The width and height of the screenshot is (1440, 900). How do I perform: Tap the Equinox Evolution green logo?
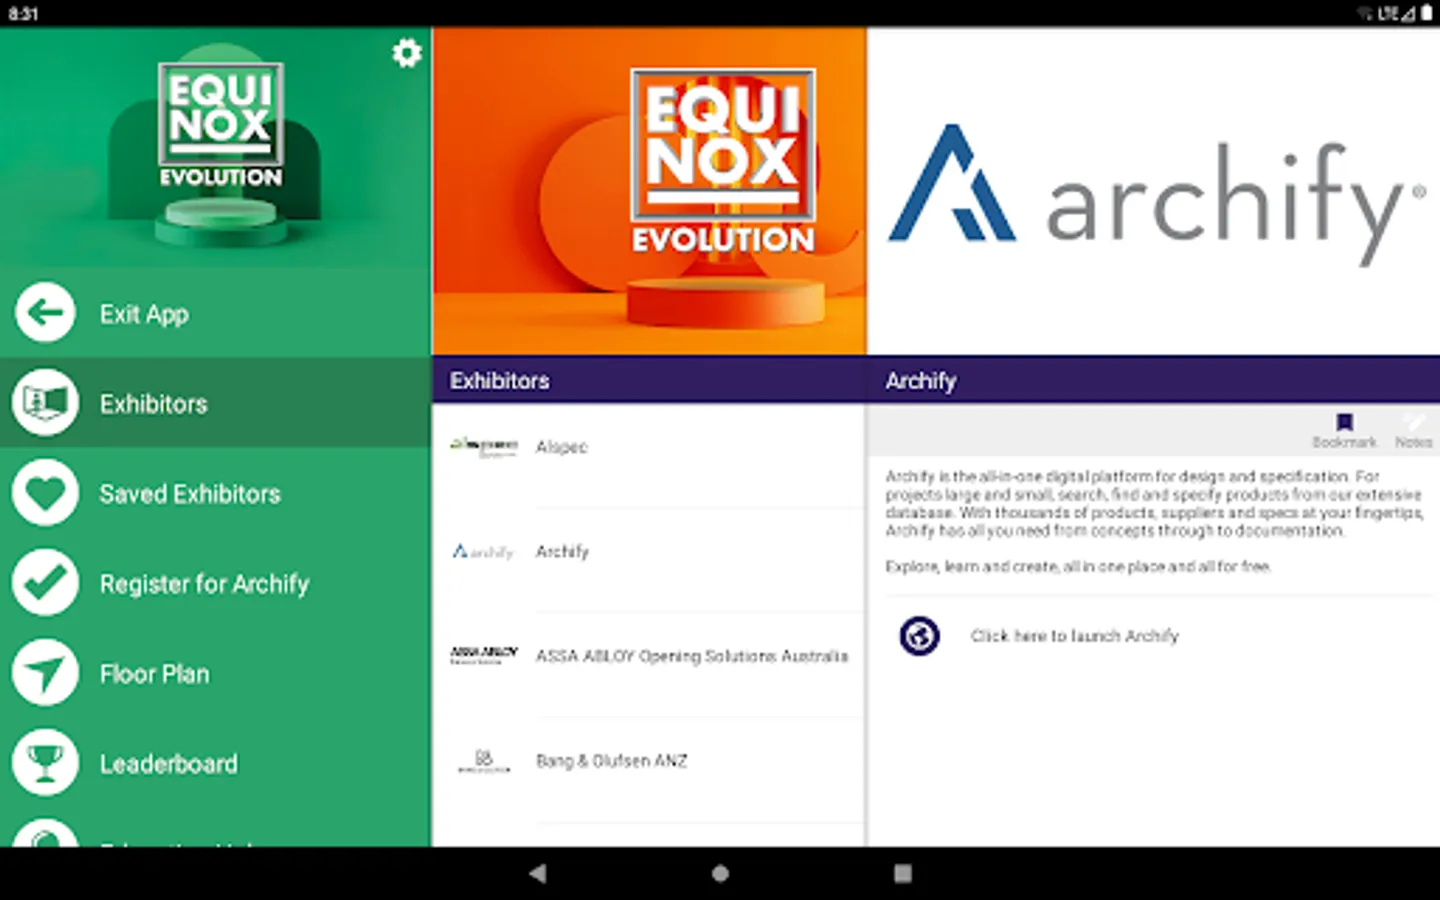tap(221, 126)
